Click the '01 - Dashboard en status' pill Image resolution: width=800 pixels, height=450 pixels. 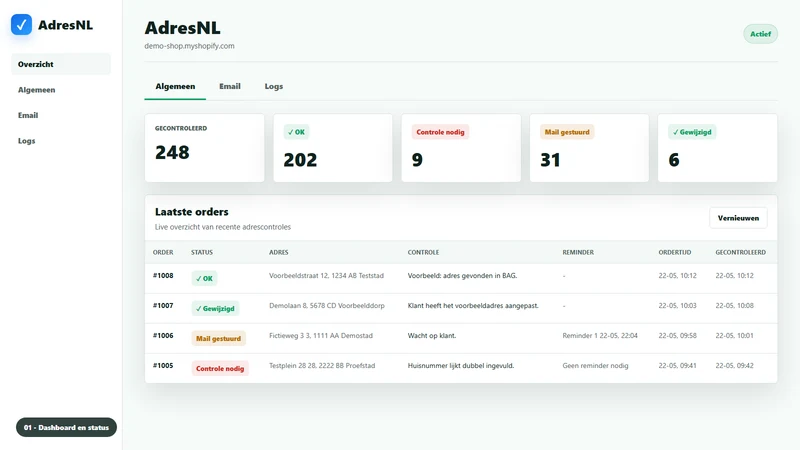coord(66,427)
